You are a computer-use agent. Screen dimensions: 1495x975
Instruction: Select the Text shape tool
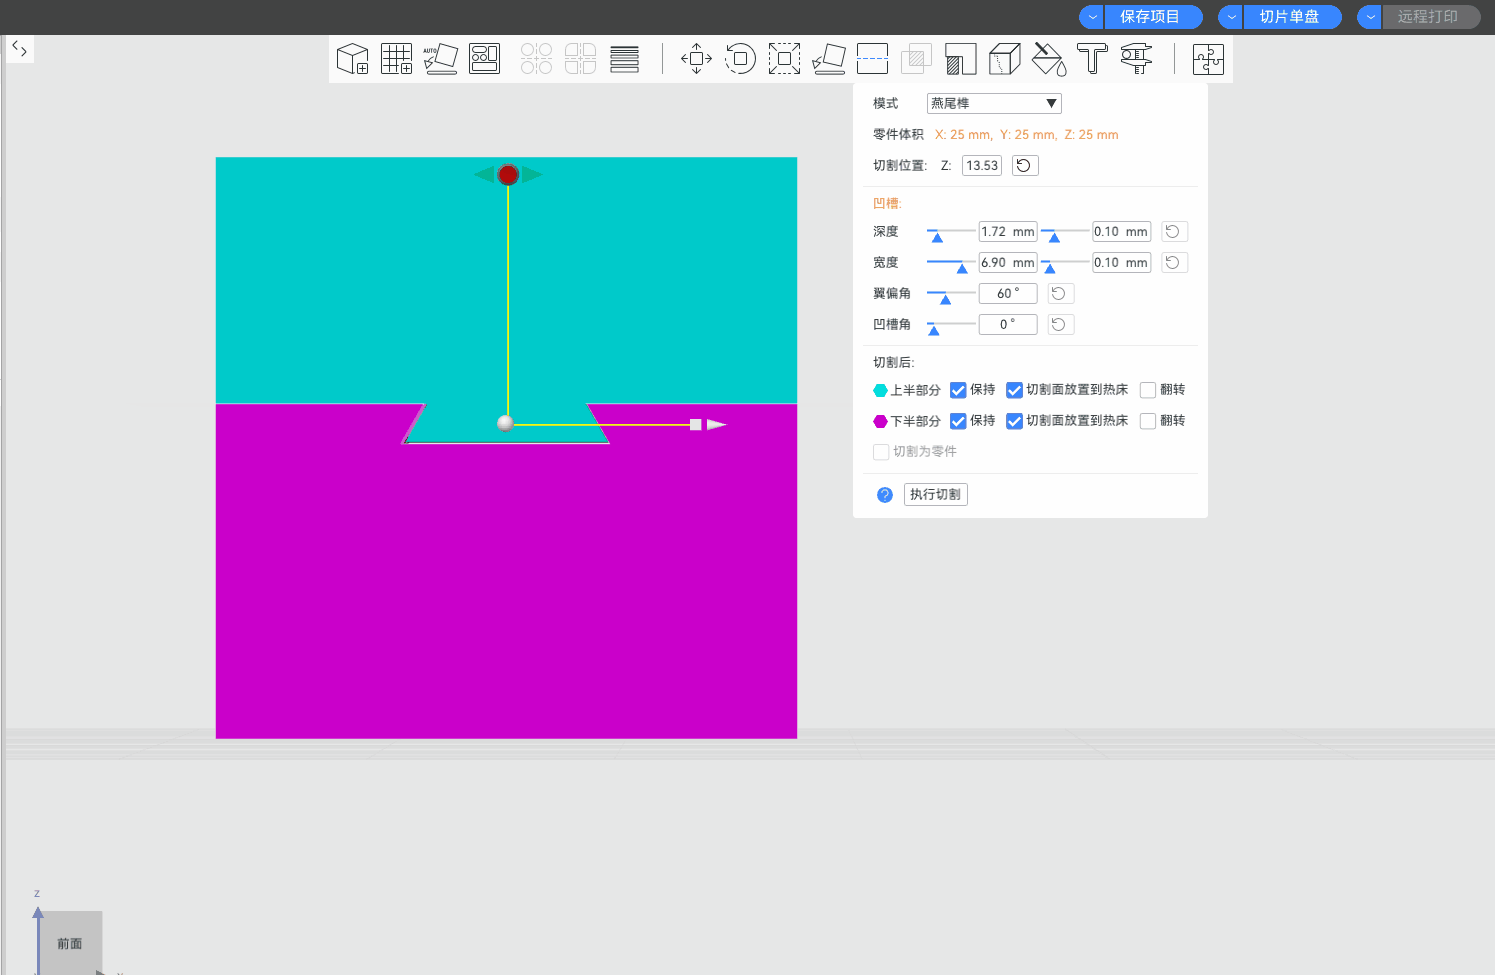(1092, 59)
